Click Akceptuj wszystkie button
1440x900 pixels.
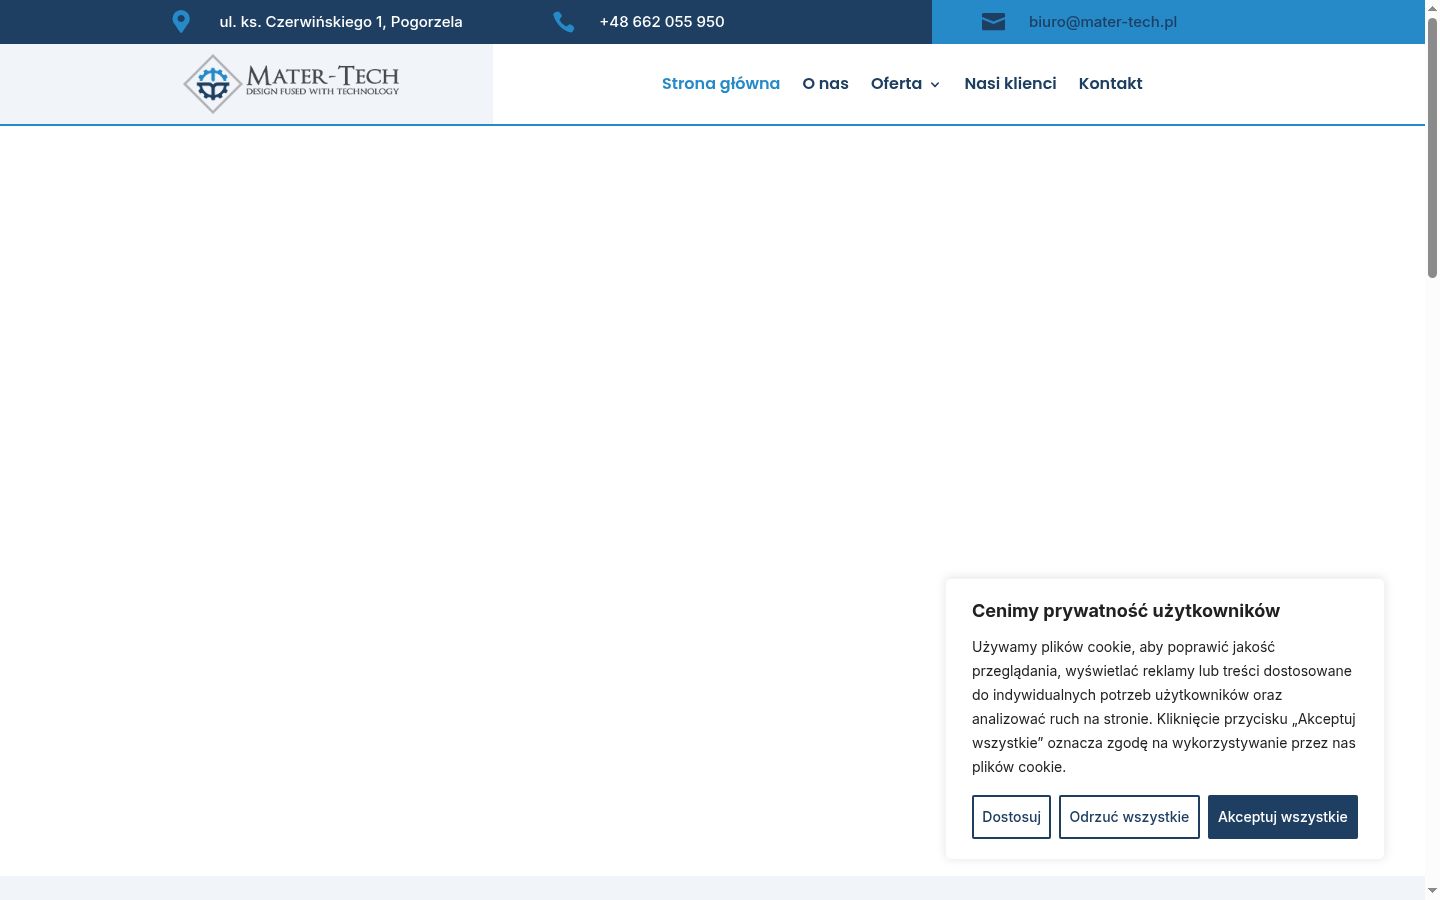[1283, 817]
